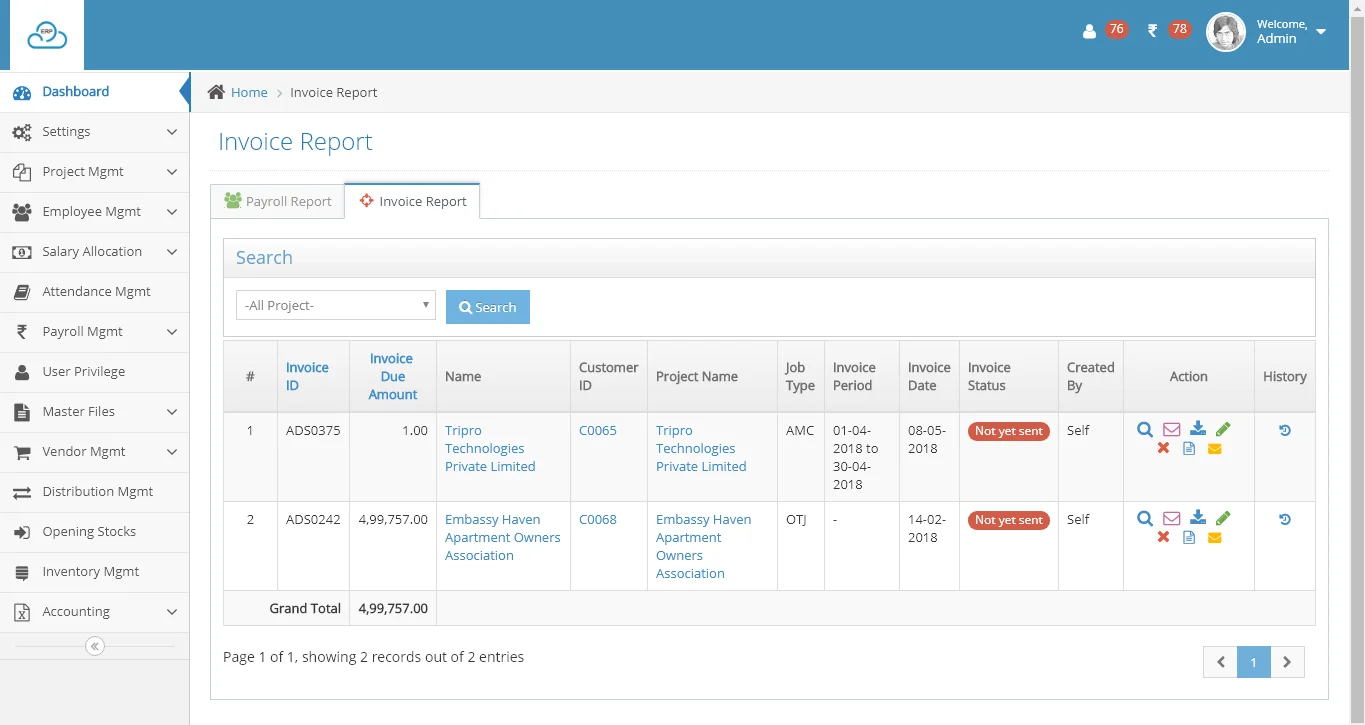Click Not yet sent status for ADS0242

pos(1008,520)
